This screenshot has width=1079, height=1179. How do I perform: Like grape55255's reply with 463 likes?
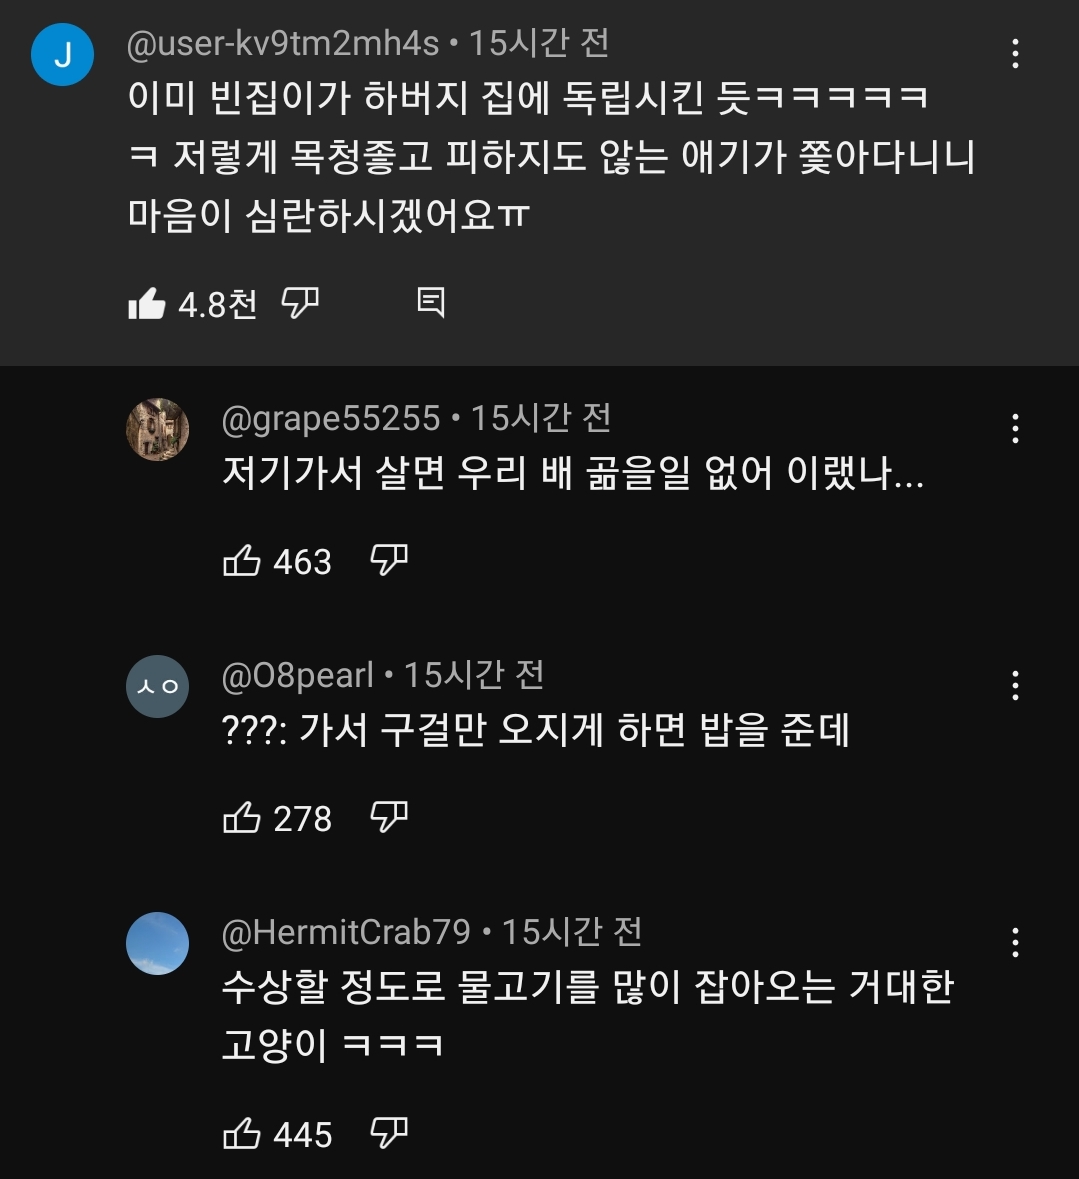pyautogui.click(x=242, y=561)
